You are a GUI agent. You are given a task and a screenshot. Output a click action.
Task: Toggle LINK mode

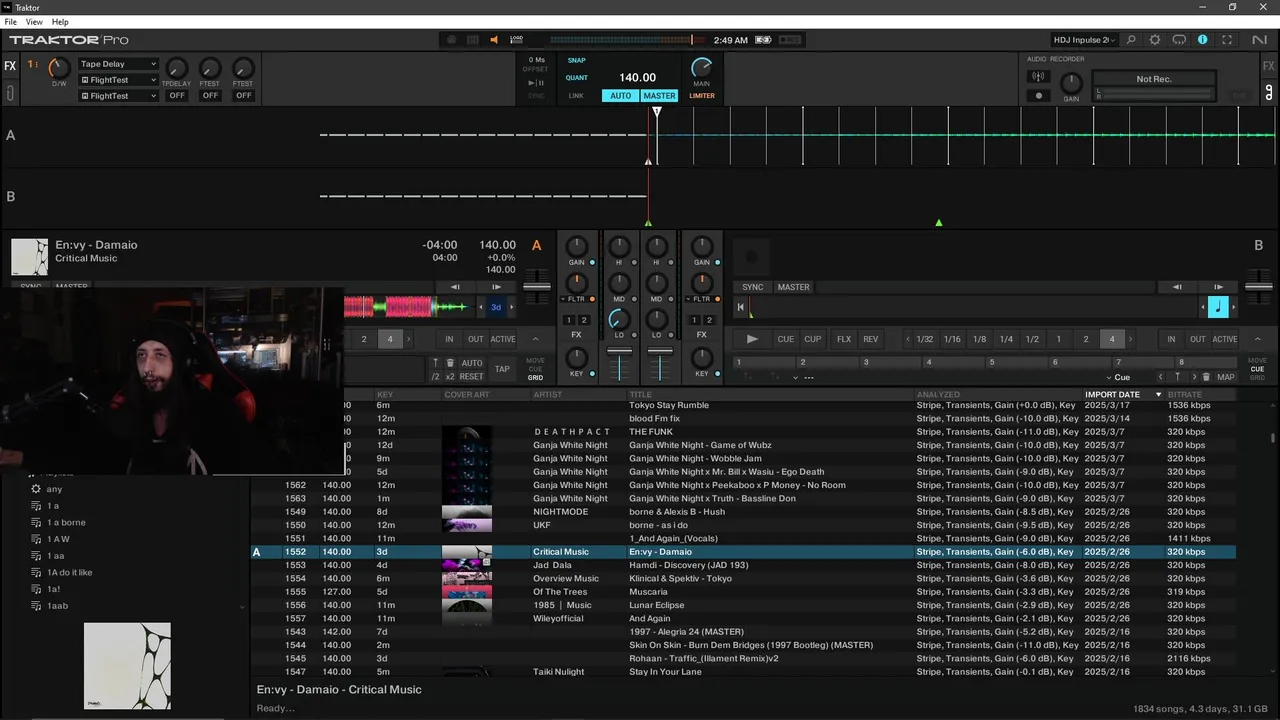pyautogui.click(x=576, y=96)
